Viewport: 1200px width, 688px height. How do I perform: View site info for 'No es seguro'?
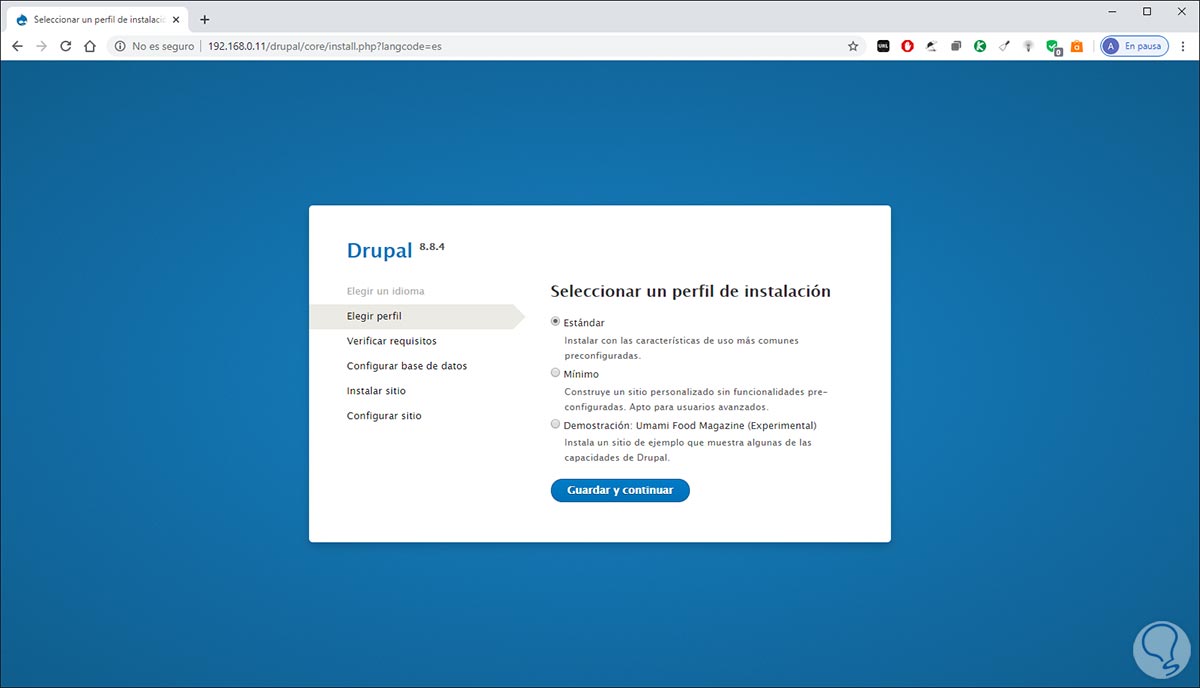coord(153,46)
